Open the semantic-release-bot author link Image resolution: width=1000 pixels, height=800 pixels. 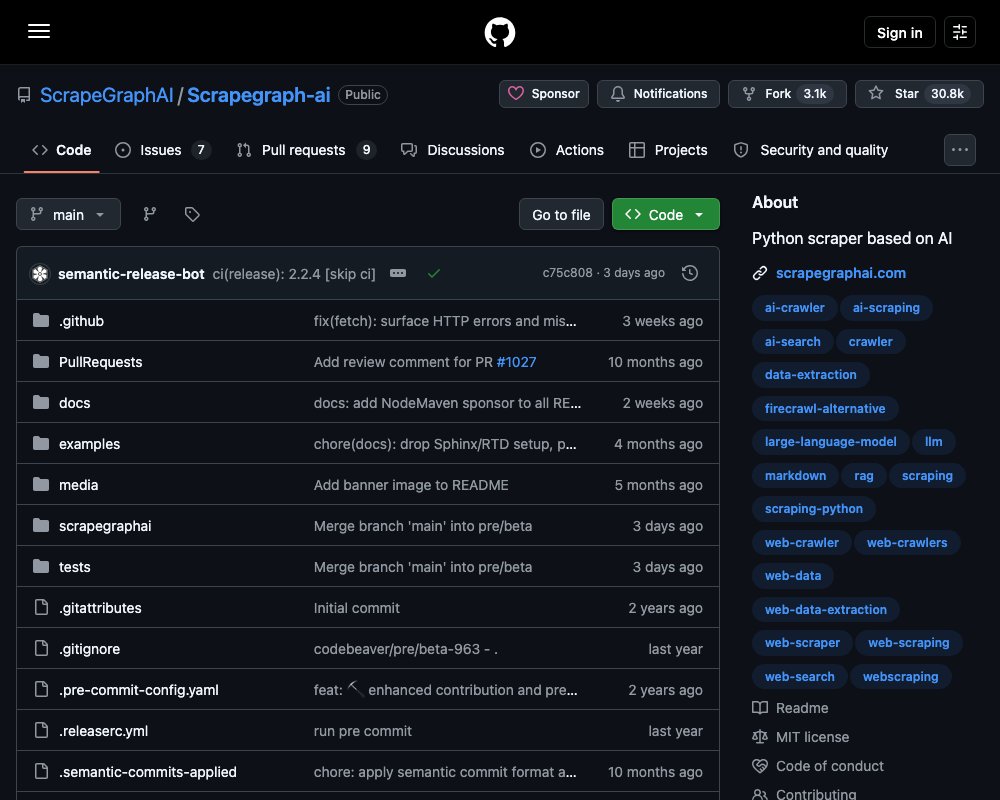[131, 274]
